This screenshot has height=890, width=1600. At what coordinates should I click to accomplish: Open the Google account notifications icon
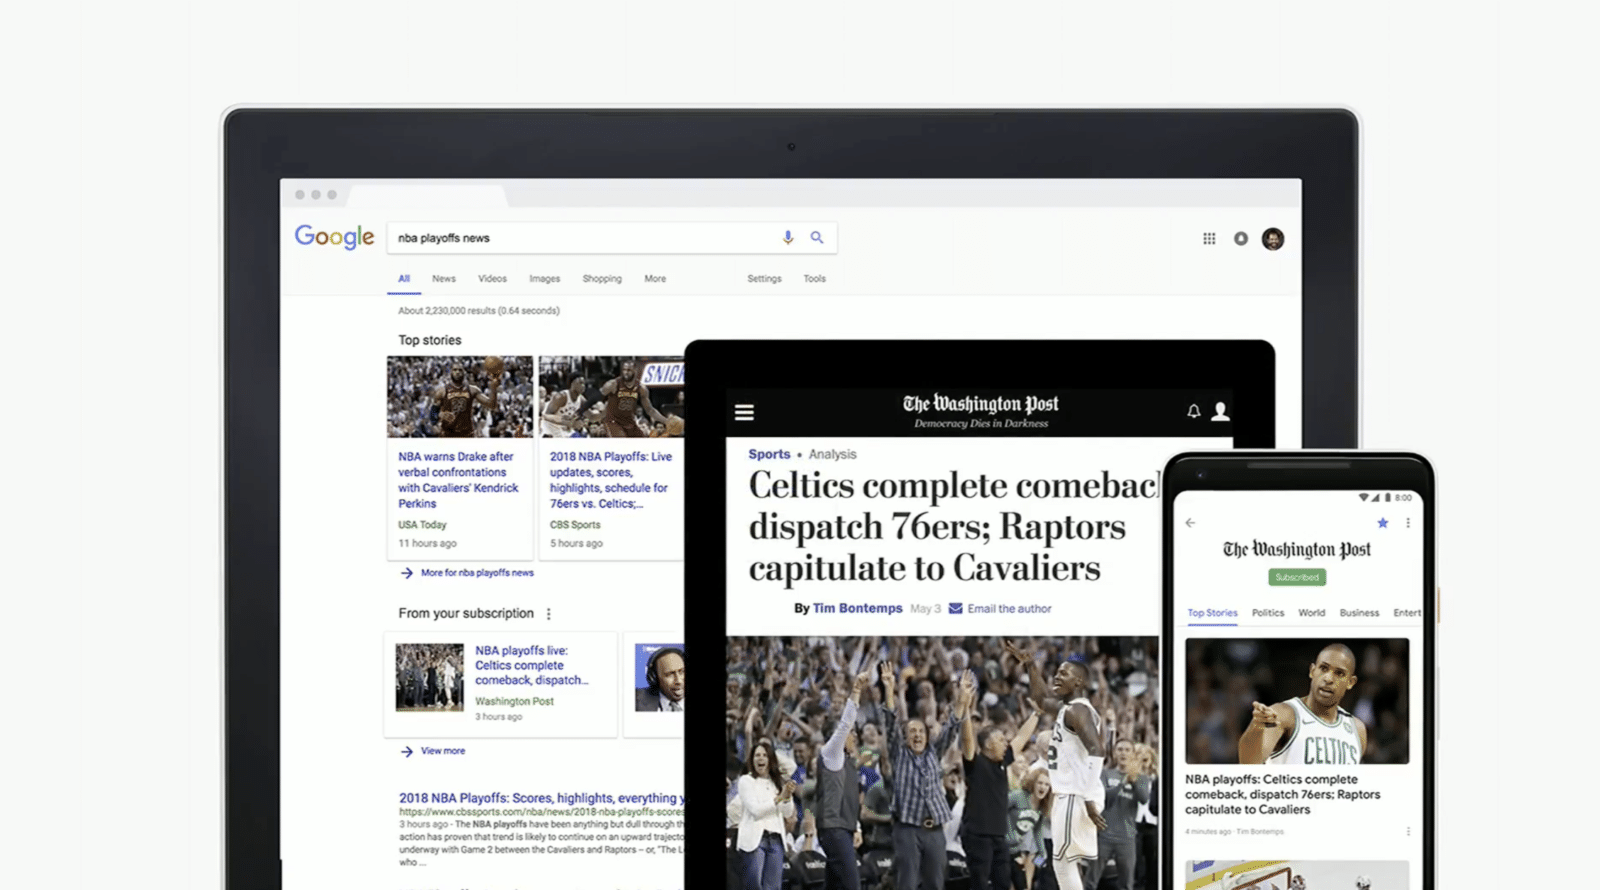(x=1241, y=239)
